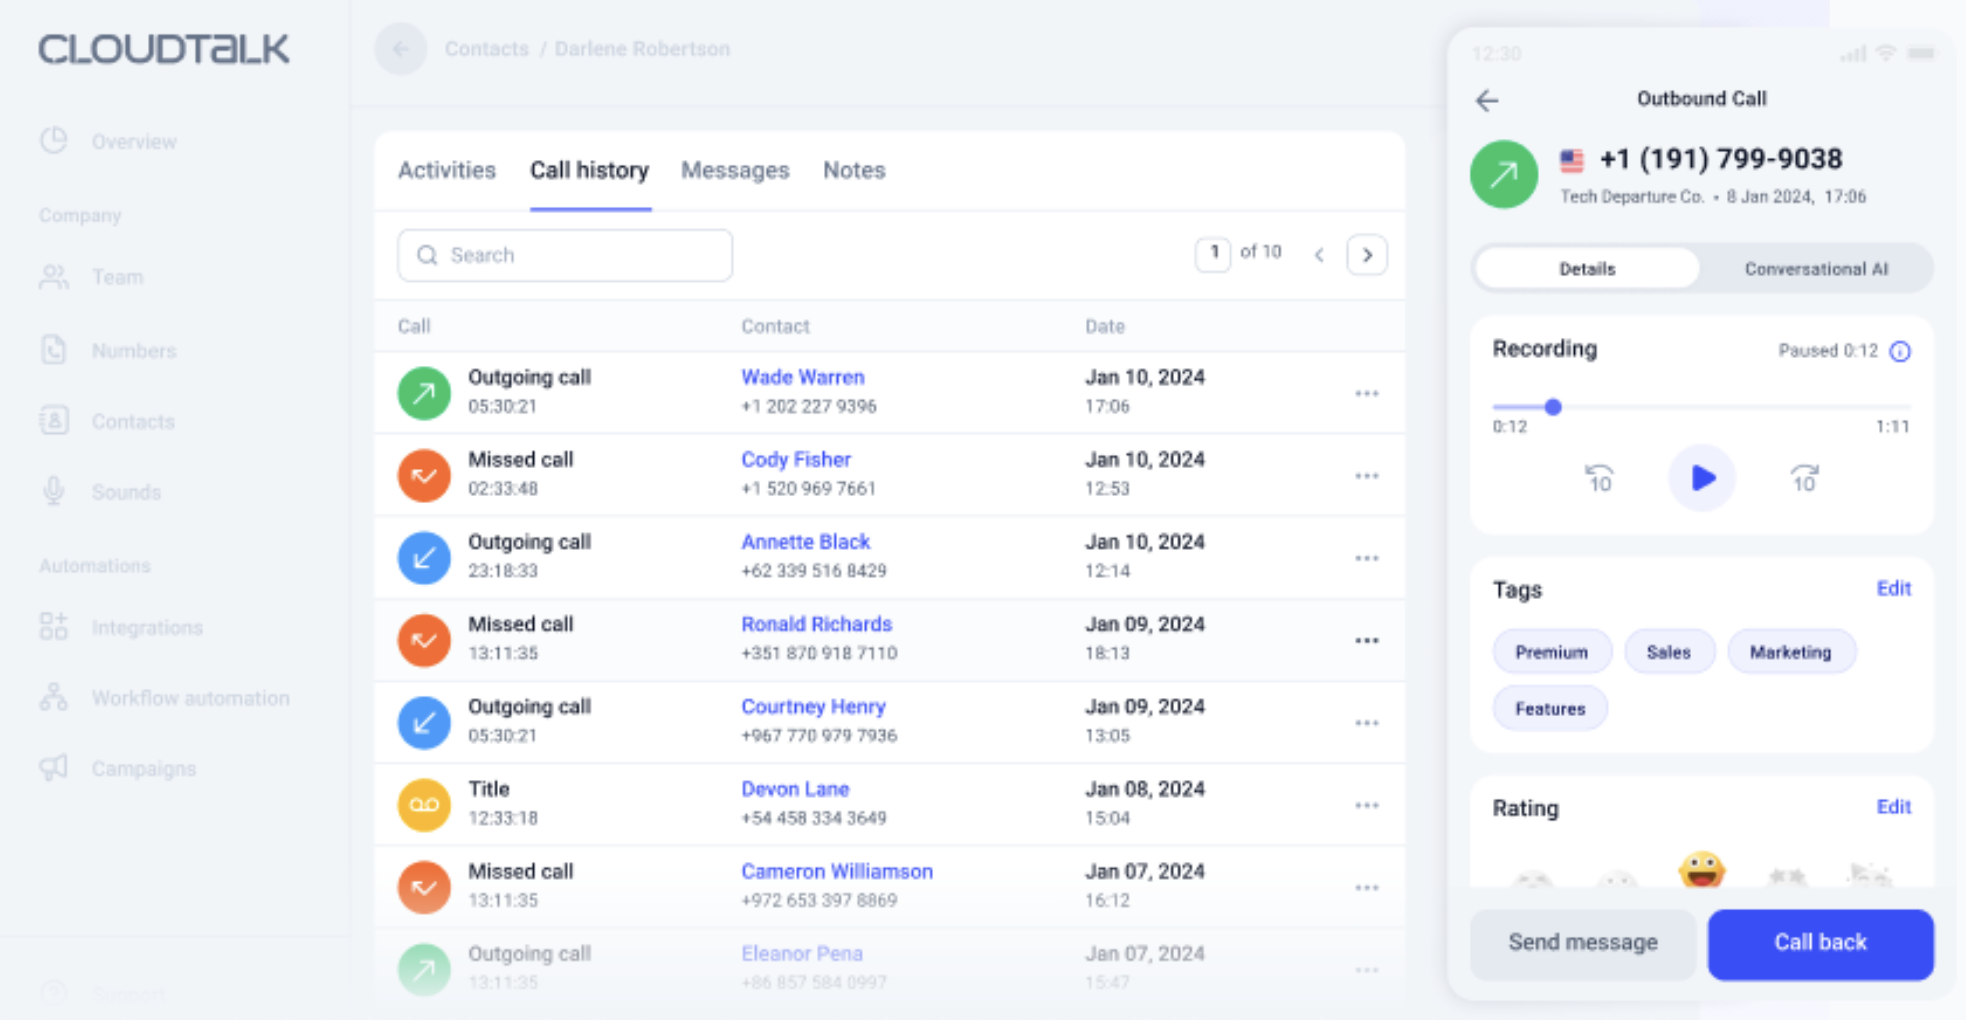This screenshot has height=1020, width=1966.
Task: Go to next page of call history
Action: pos(1366,255)
